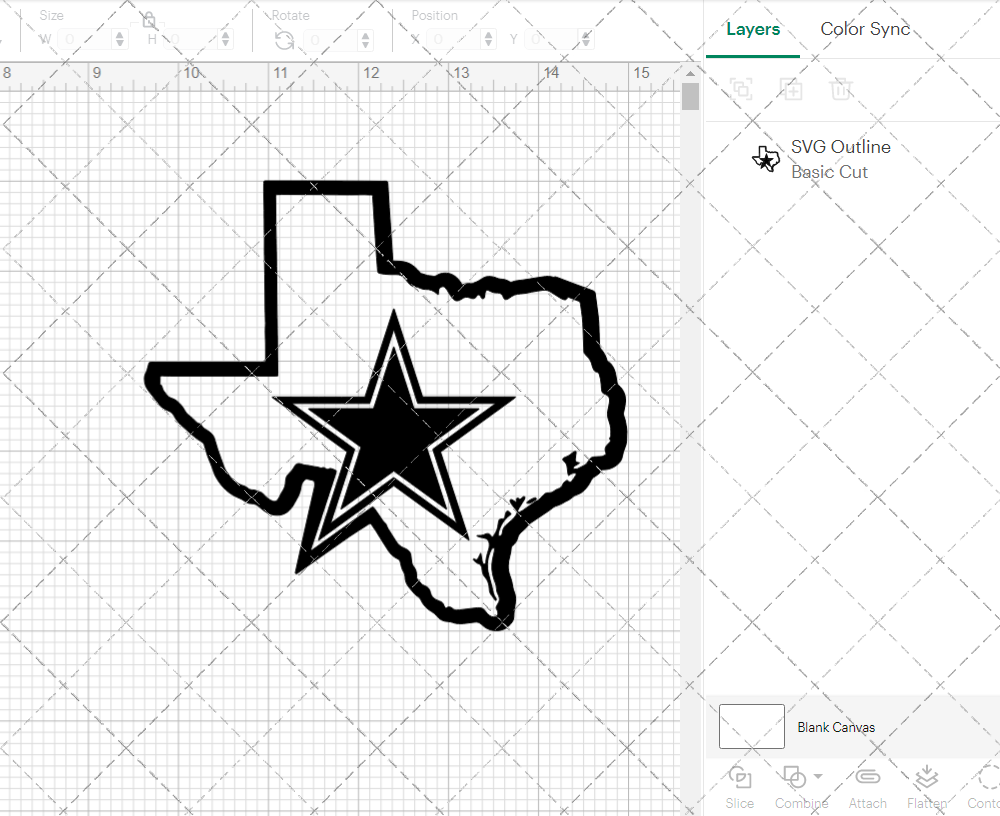Select the SVG Outline layer
This screenshot has height=816, width=1000.
(840, 159)
